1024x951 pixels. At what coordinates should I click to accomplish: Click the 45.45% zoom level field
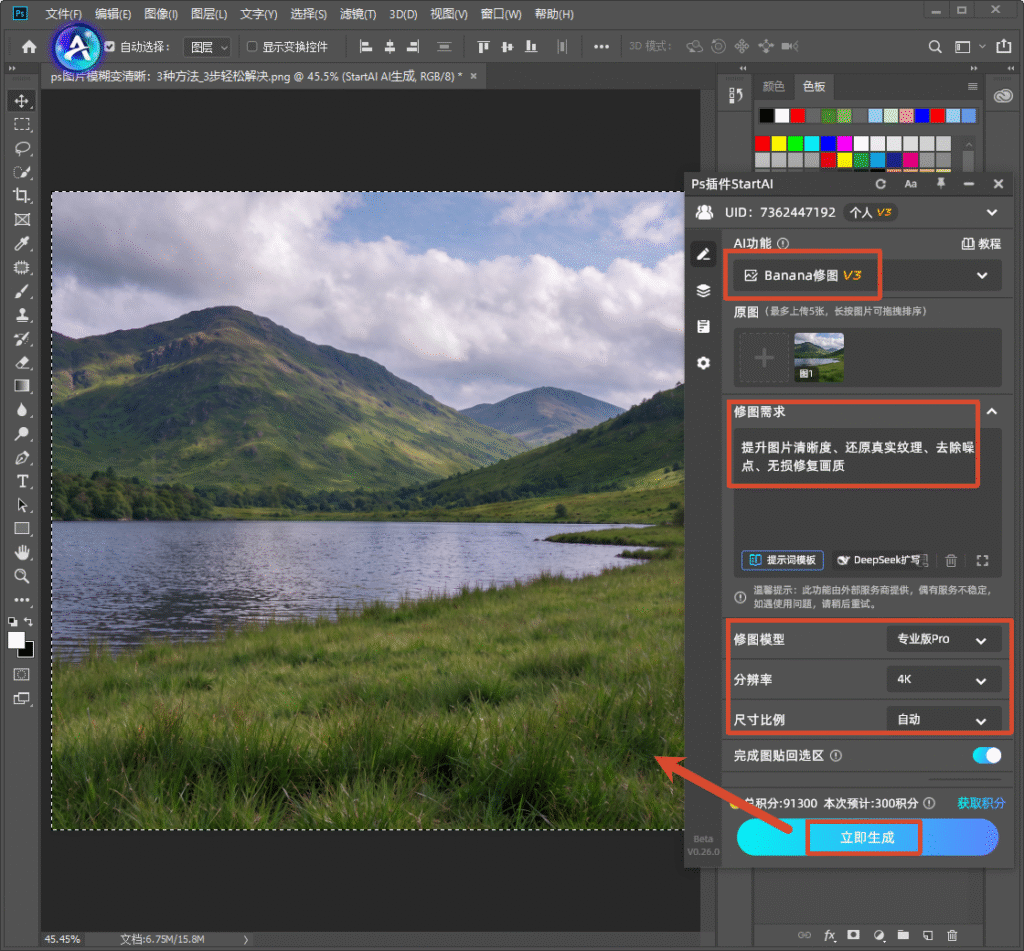point(63,939)
